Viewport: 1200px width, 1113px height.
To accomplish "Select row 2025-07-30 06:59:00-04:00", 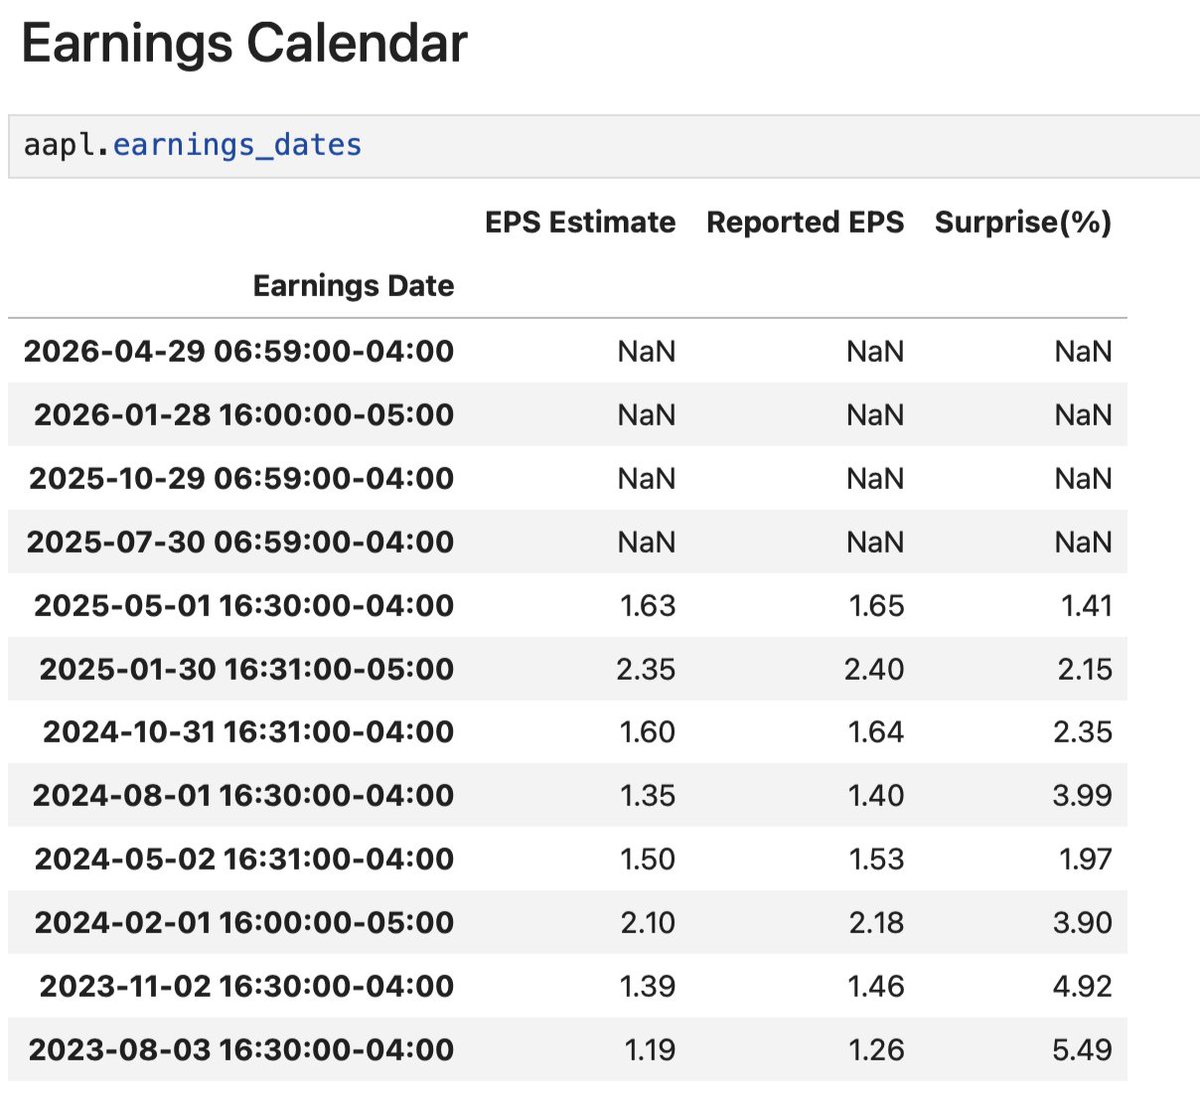I will click(x=567, y=541).
